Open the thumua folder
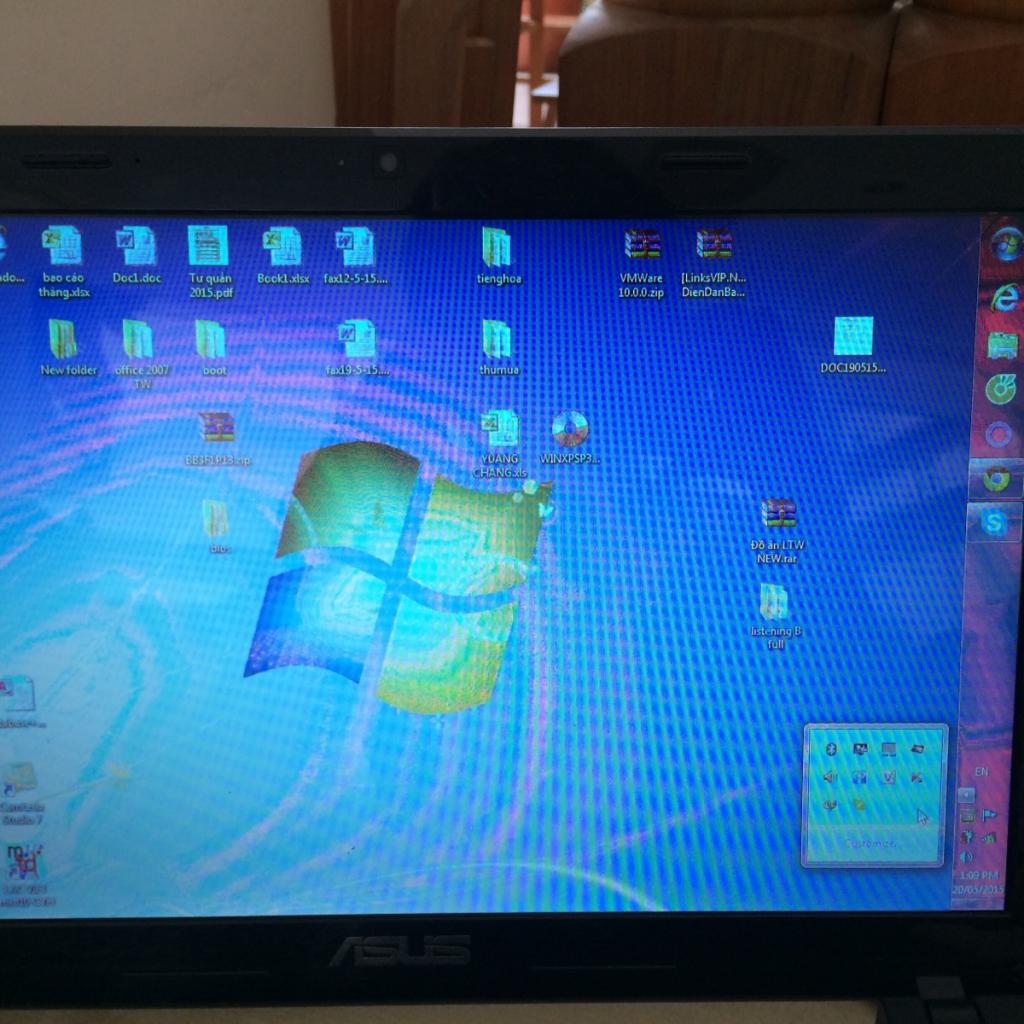The width and height of the screenshot is (1024, 1024). point(498,347)
